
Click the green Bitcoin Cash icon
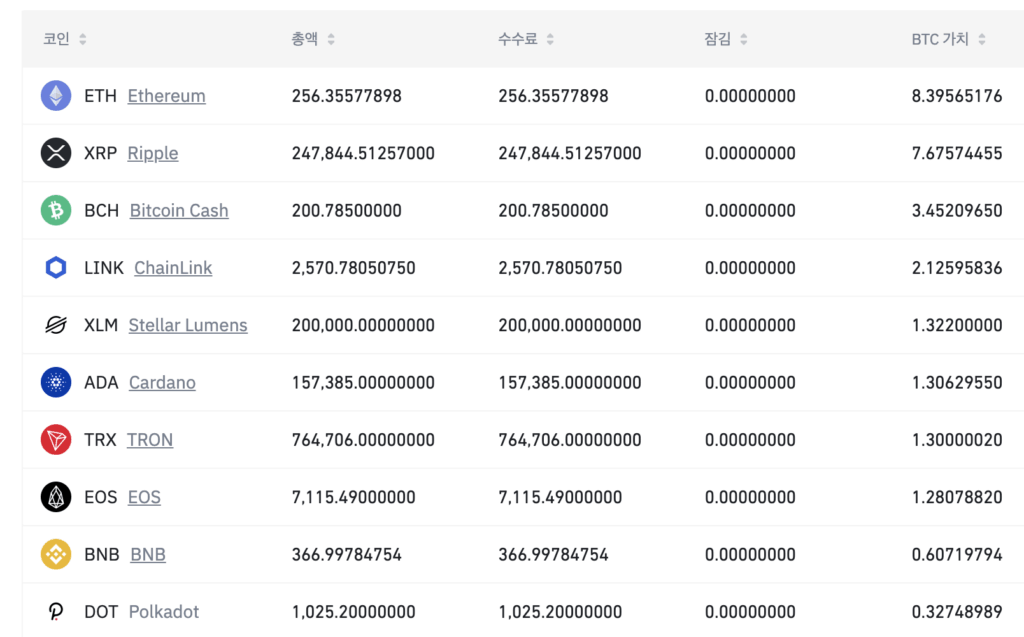click(56, 210)
